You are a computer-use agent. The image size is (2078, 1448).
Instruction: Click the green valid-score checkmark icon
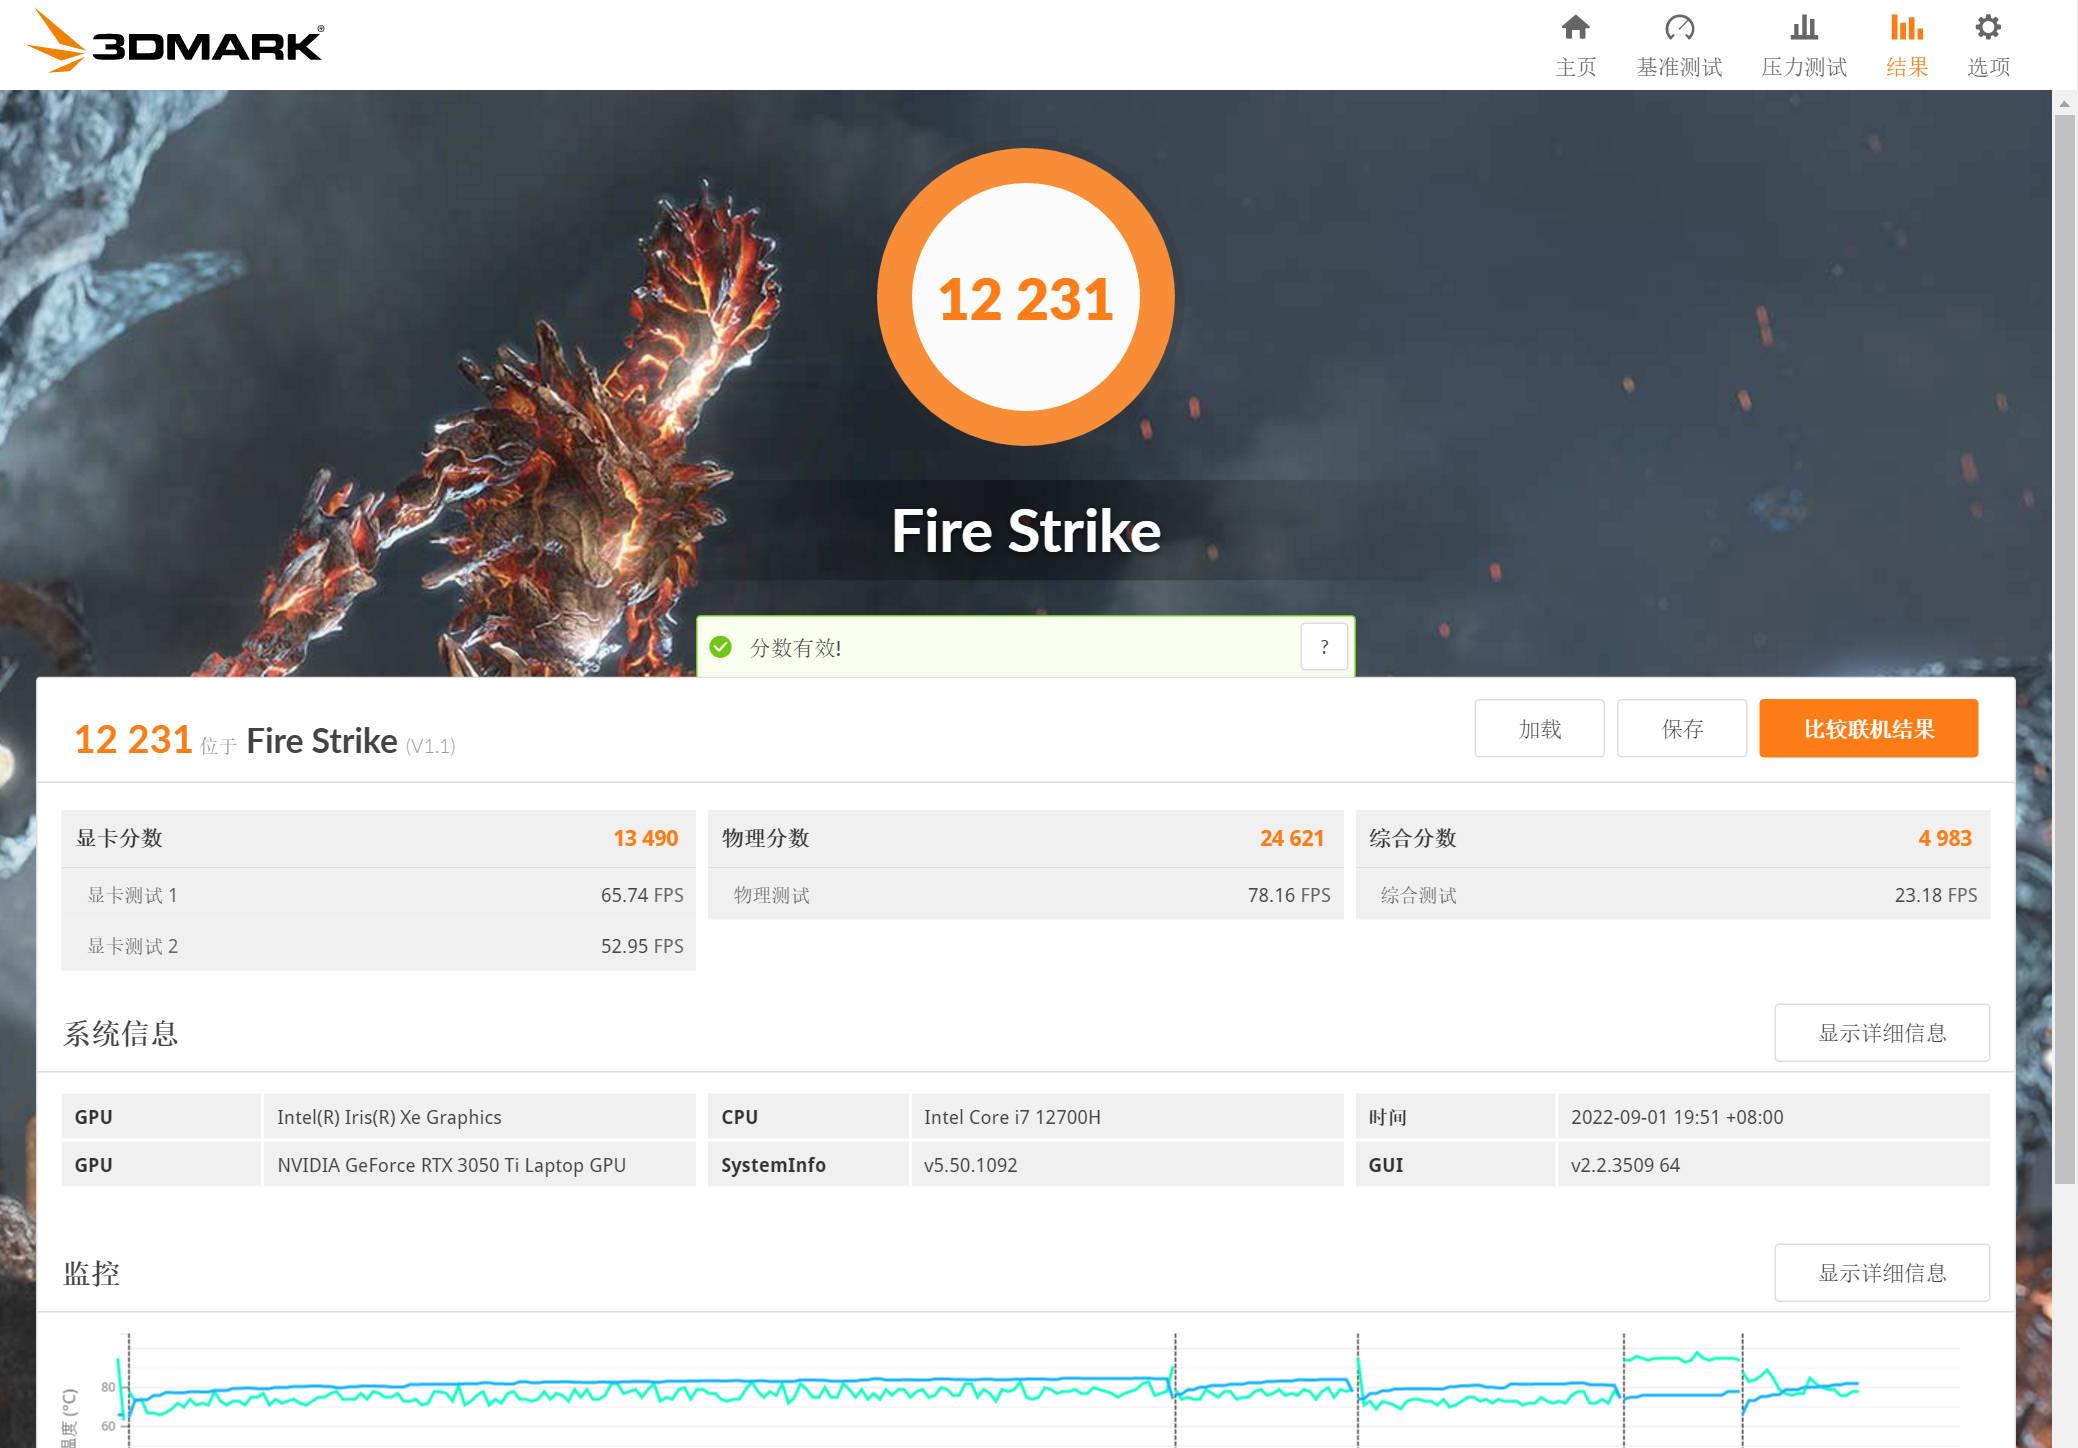[x=721, y=647]
